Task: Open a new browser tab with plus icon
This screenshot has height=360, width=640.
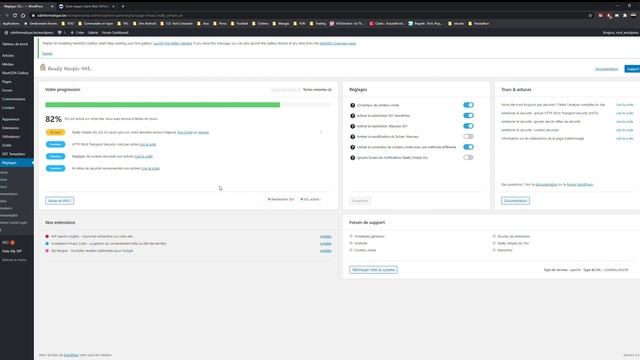Action: pyautogui.click(x=123, y=6)
